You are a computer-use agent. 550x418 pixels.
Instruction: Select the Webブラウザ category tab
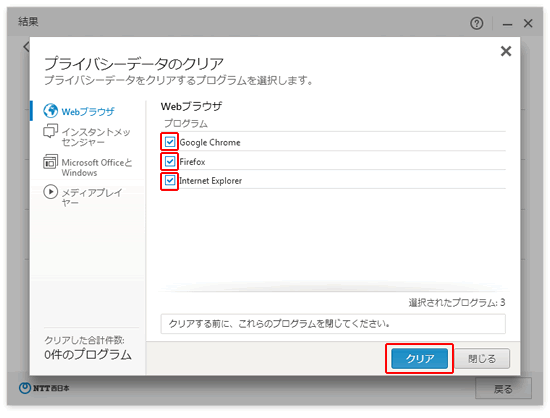click(88, 112)
